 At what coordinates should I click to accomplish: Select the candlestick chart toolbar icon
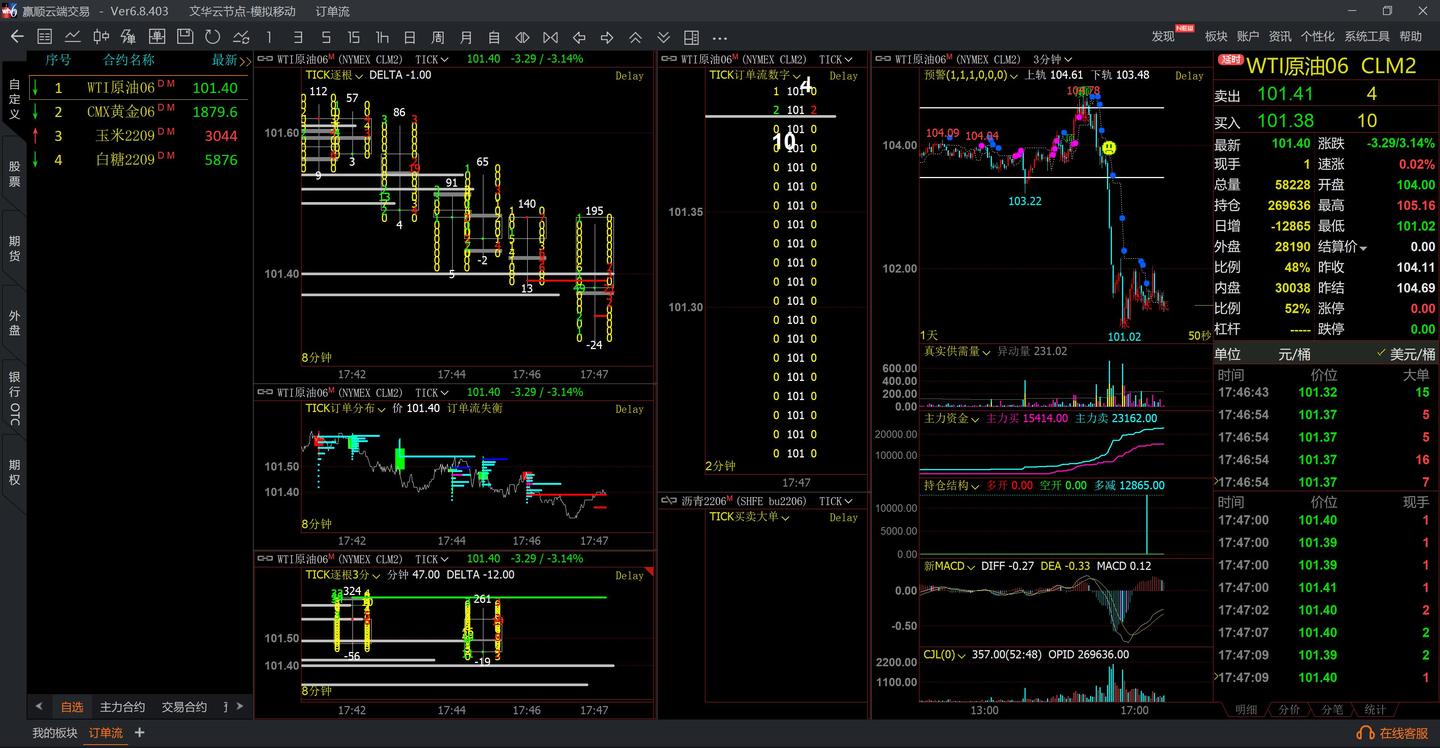click(100, 37)
